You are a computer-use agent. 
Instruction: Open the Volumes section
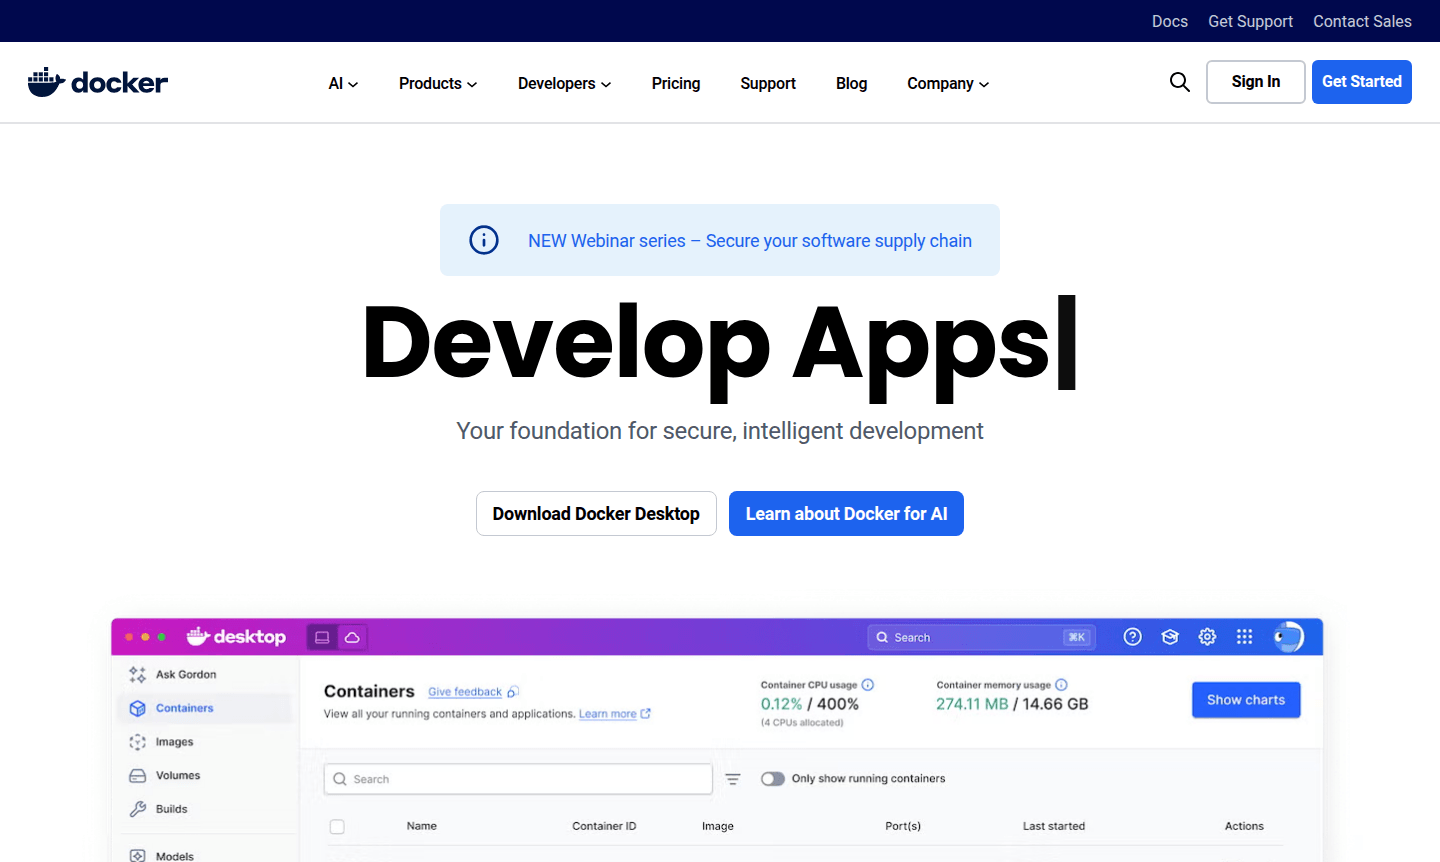coord(178,775)
